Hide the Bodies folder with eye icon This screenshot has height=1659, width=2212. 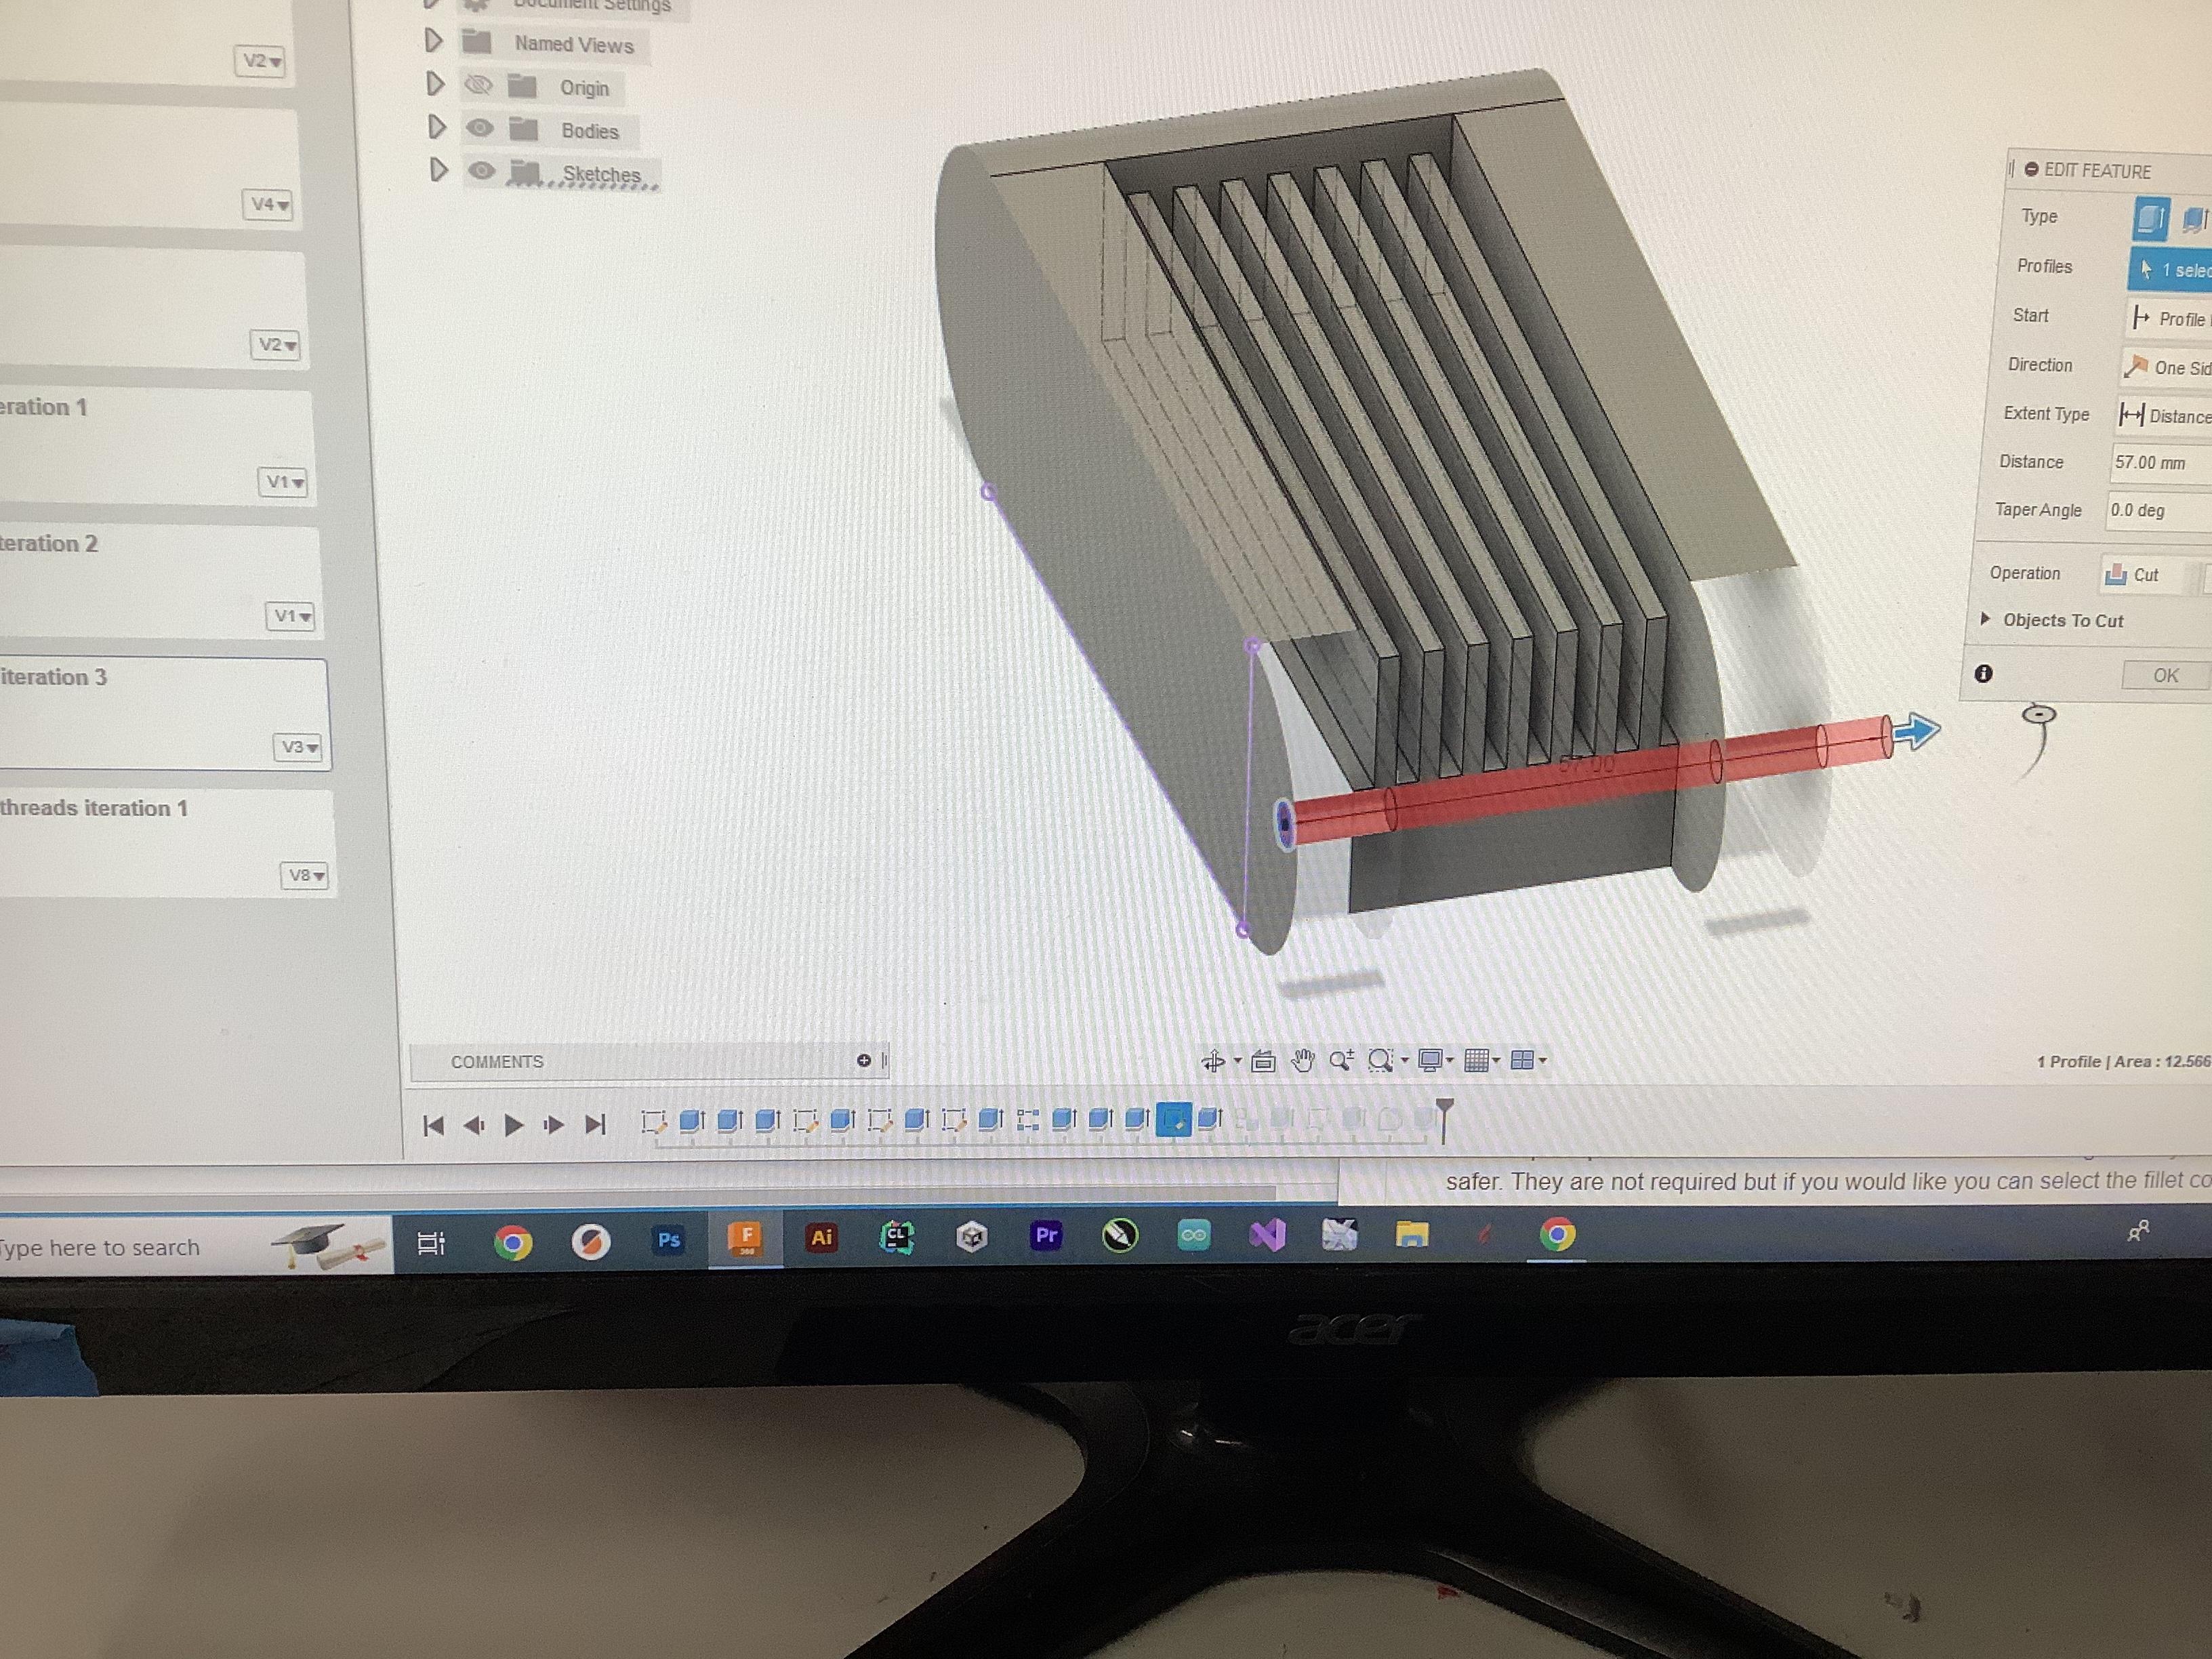(x=481, y=128)
